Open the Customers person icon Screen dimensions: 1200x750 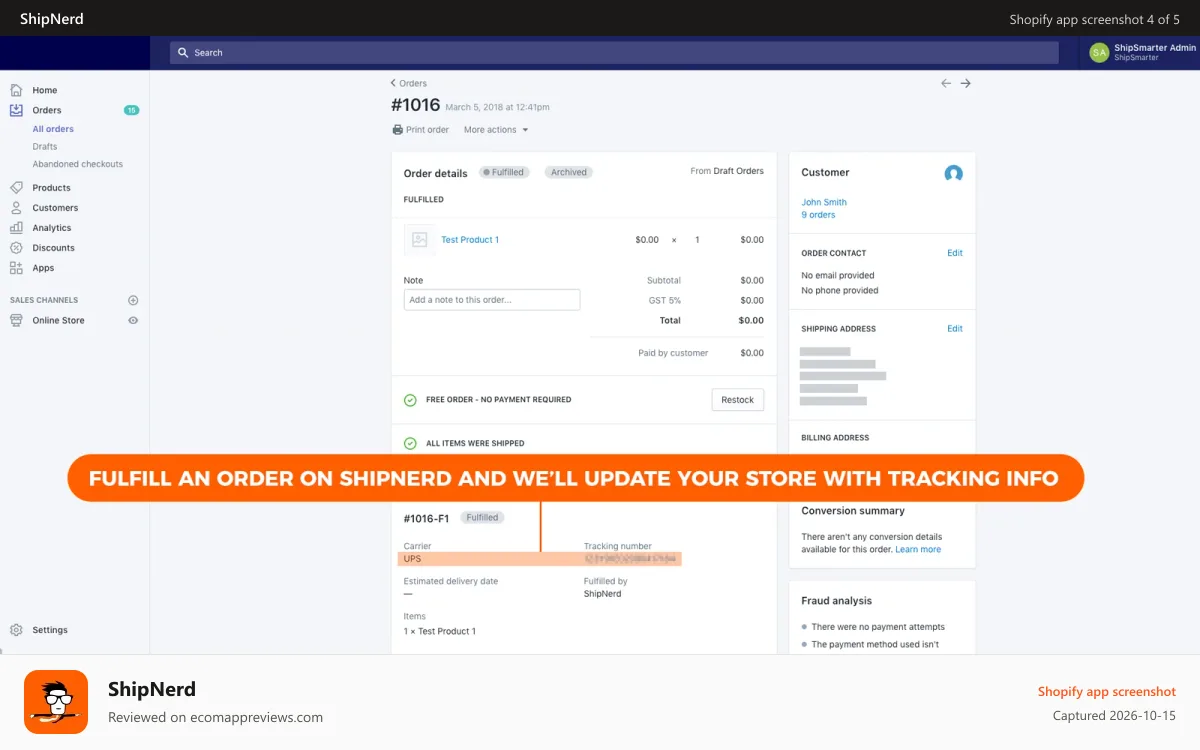point(16,208)
